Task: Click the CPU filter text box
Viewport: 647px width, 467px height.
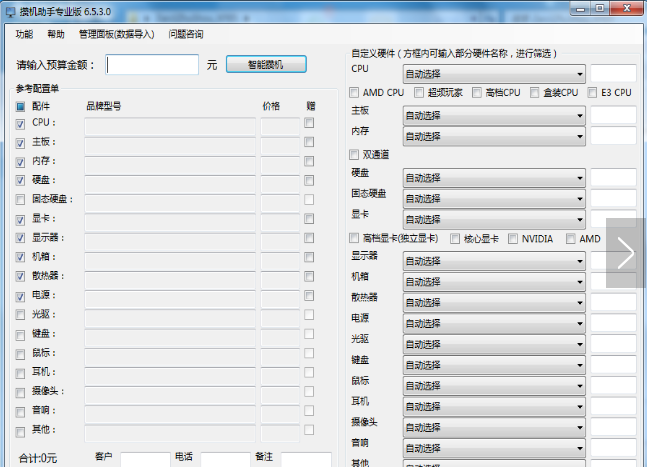Action: coord(613,73)
